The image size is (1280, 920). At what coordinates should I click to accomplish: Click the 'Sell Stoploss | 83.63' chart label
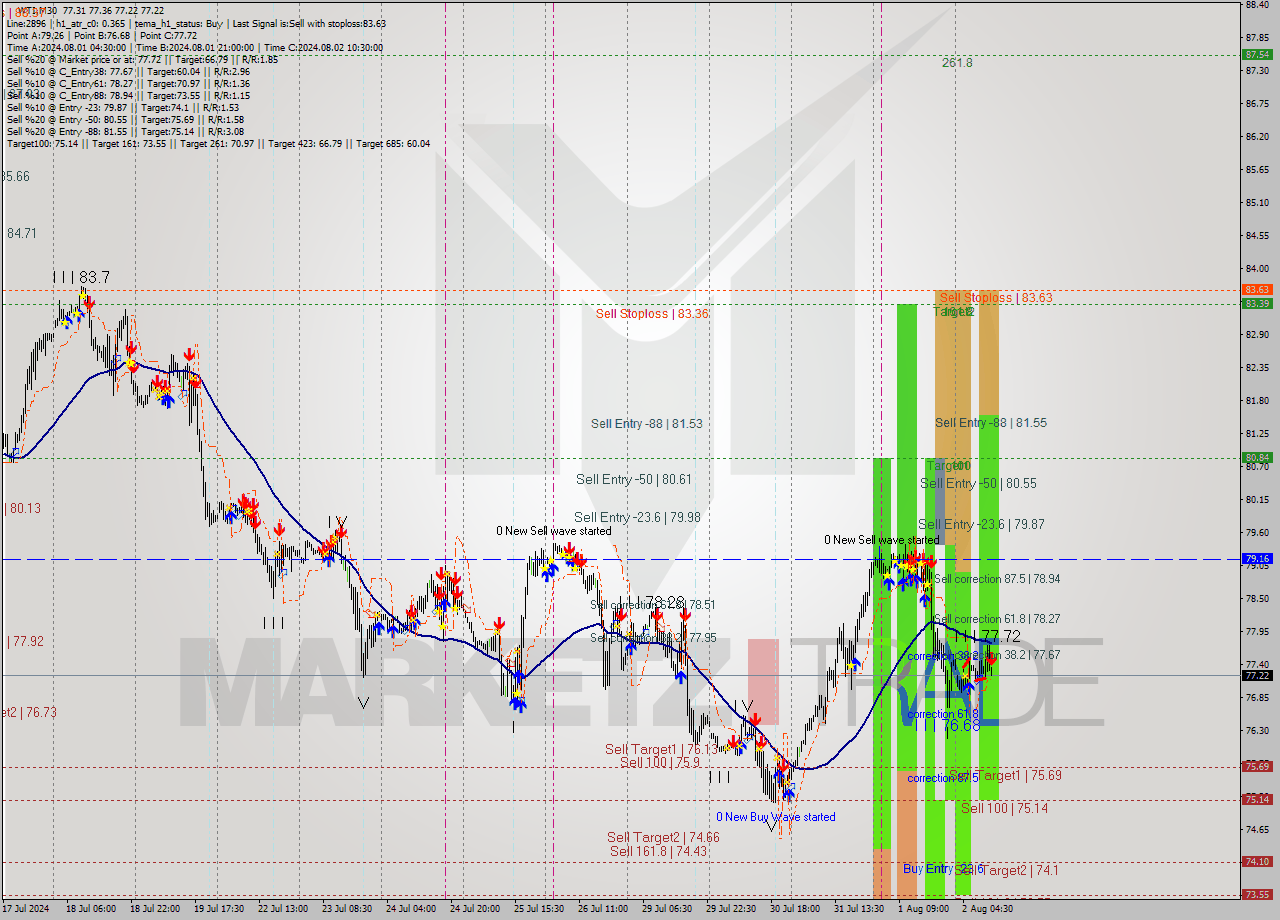point(996,298)
